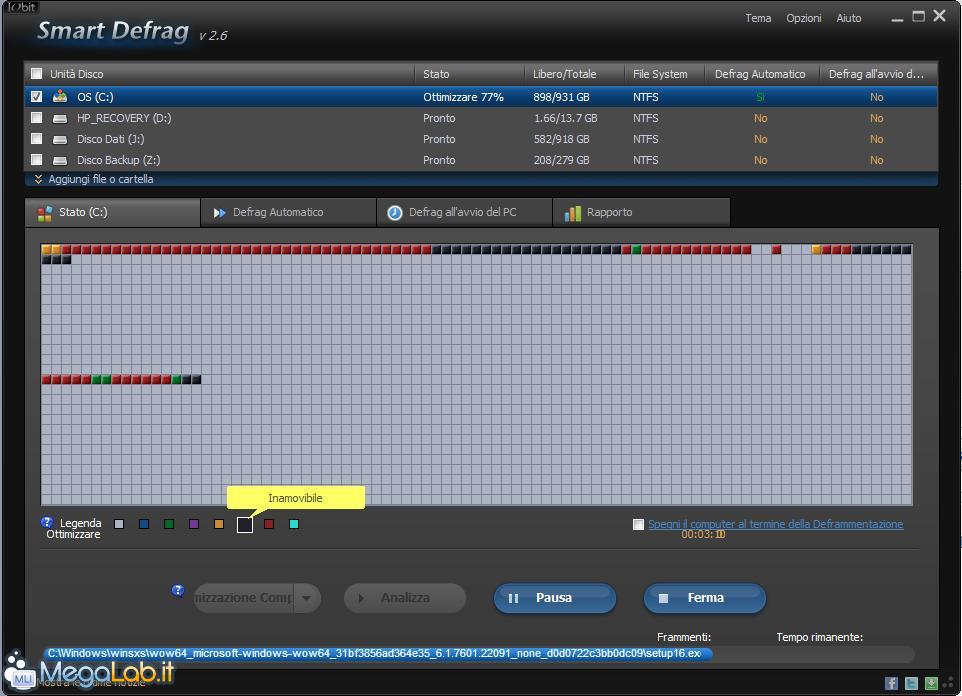Open the Facebook share icon

[x=891, y=683]
